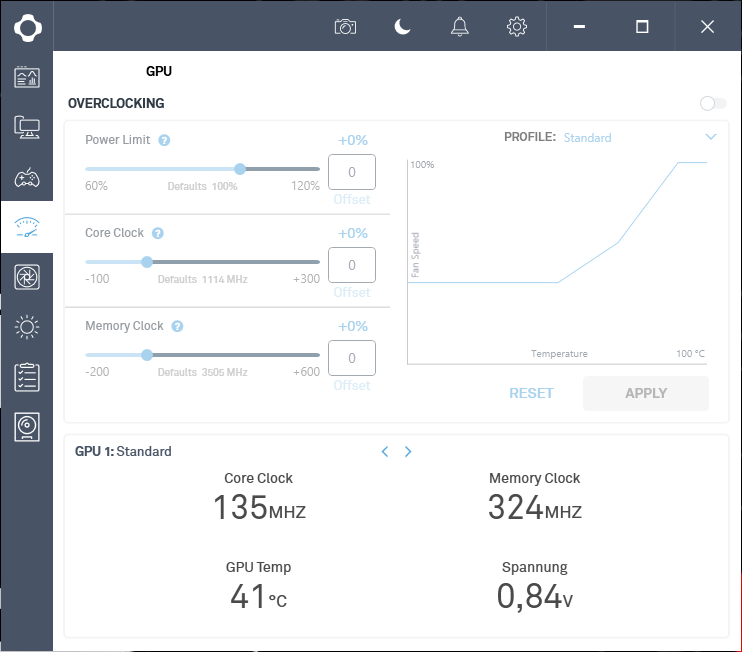Click the Power Limit slider handle
Viewport: 742px width, 652px height.
(x=240, y=169)
